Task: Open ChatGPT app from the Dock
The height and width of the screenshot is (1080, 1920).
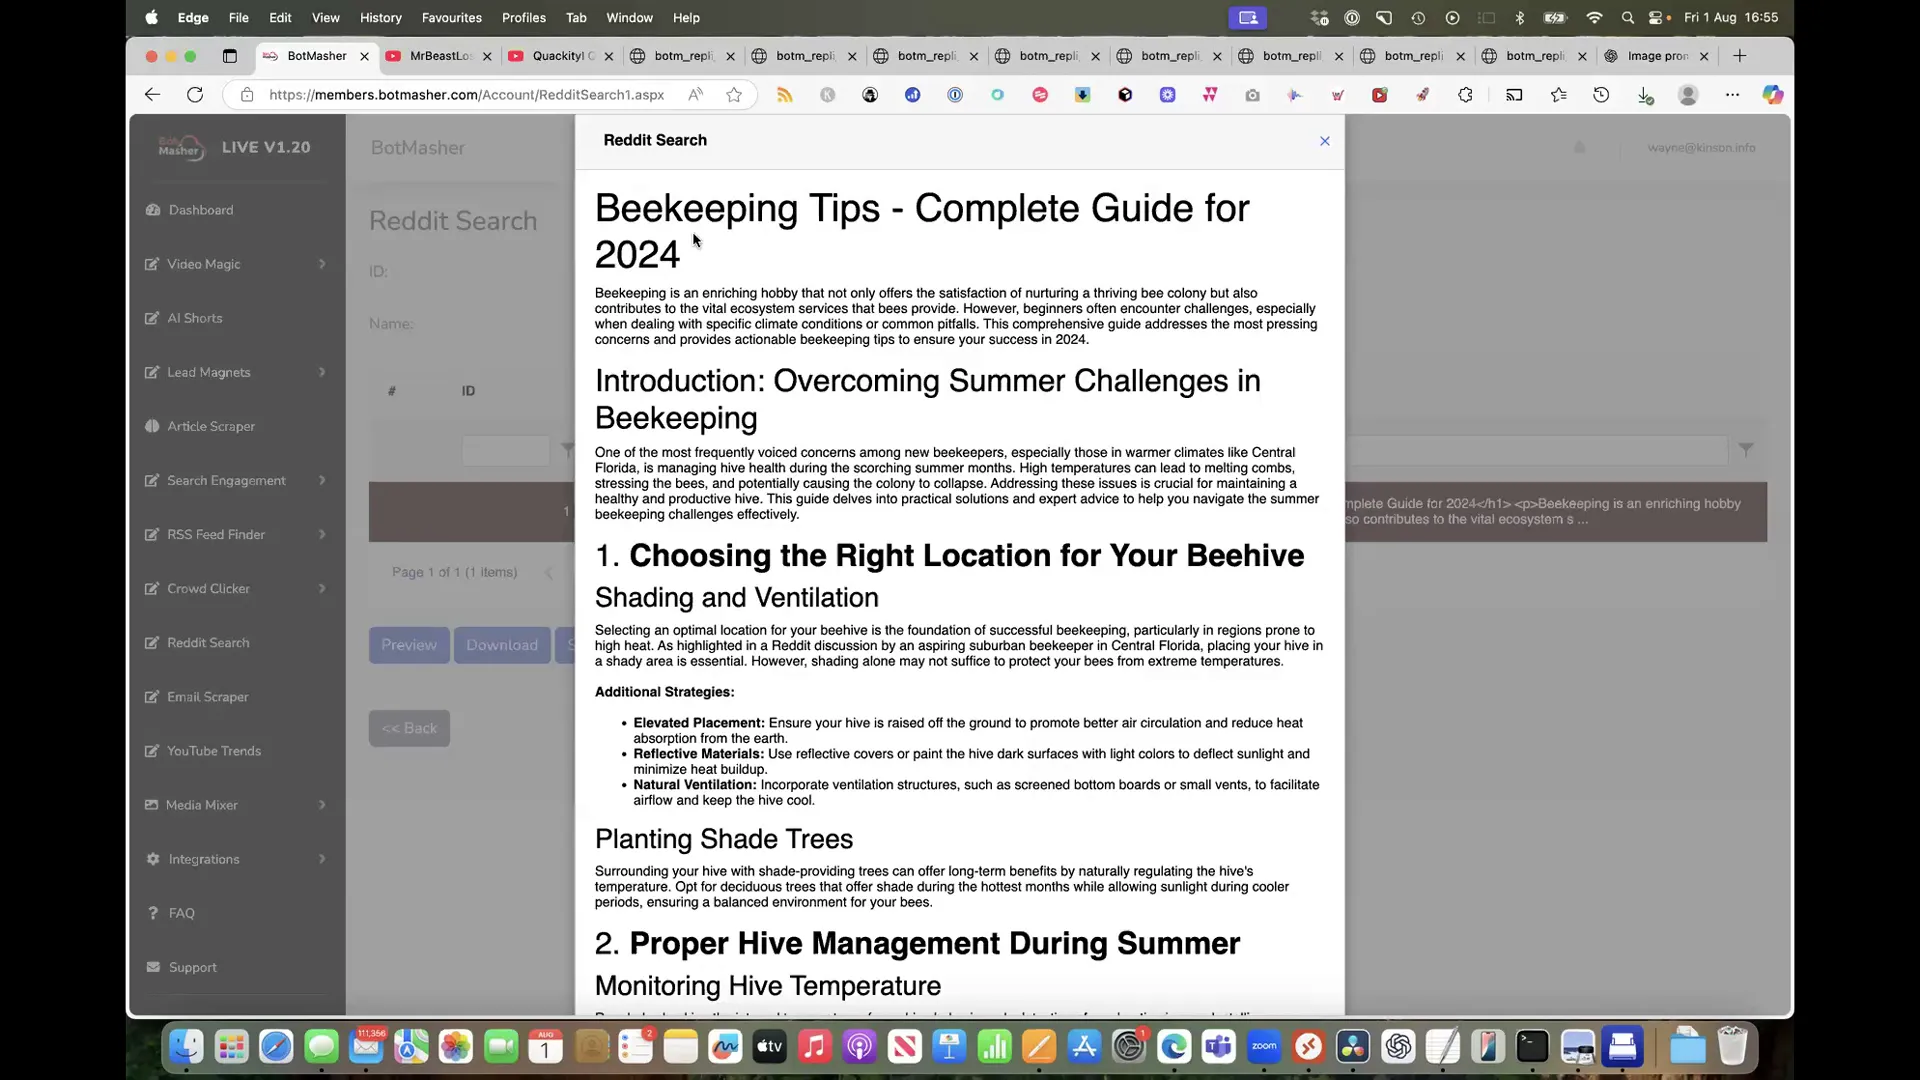Action: point(1398,1047)
